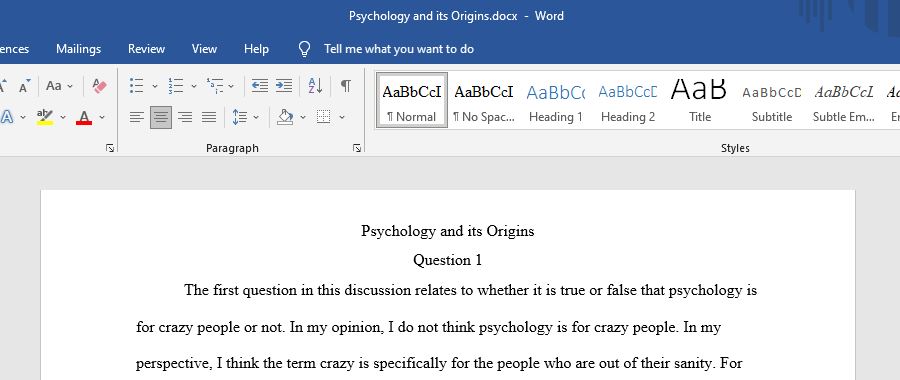Click the line starting 'for crazy people or not'
Screen dimensions: 900x380
(428, 328)
